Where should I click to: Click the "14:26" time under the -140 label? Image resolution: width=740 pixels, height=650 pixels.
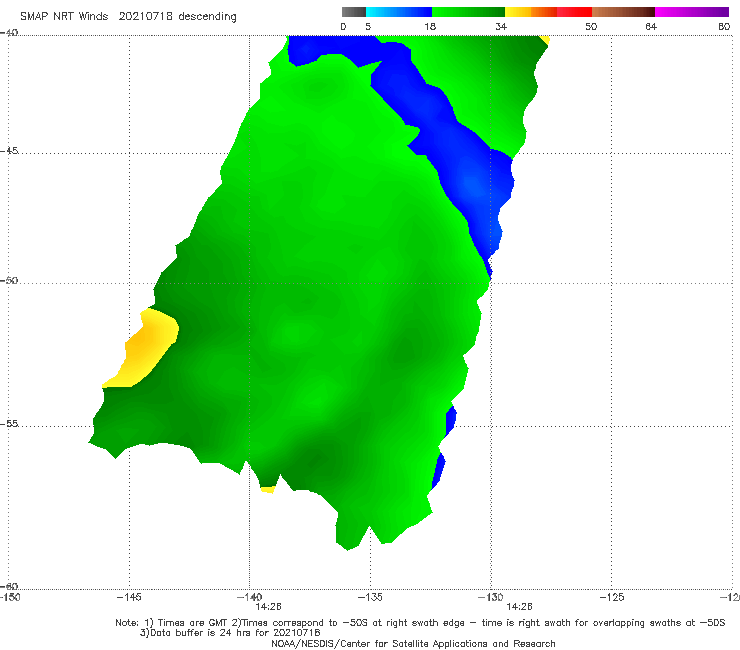coord(269,607)
